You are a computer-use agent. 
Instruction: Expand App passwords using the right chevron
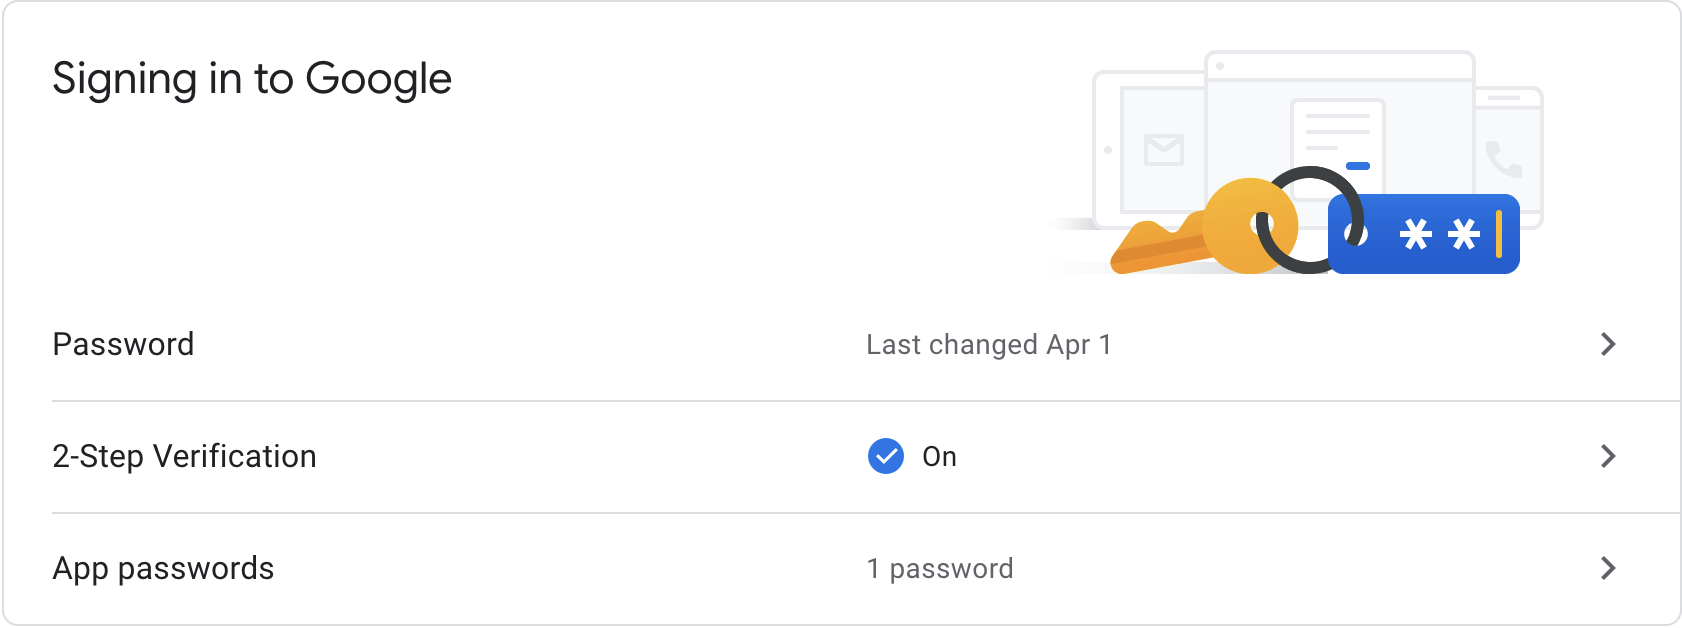coord(1608,568)
